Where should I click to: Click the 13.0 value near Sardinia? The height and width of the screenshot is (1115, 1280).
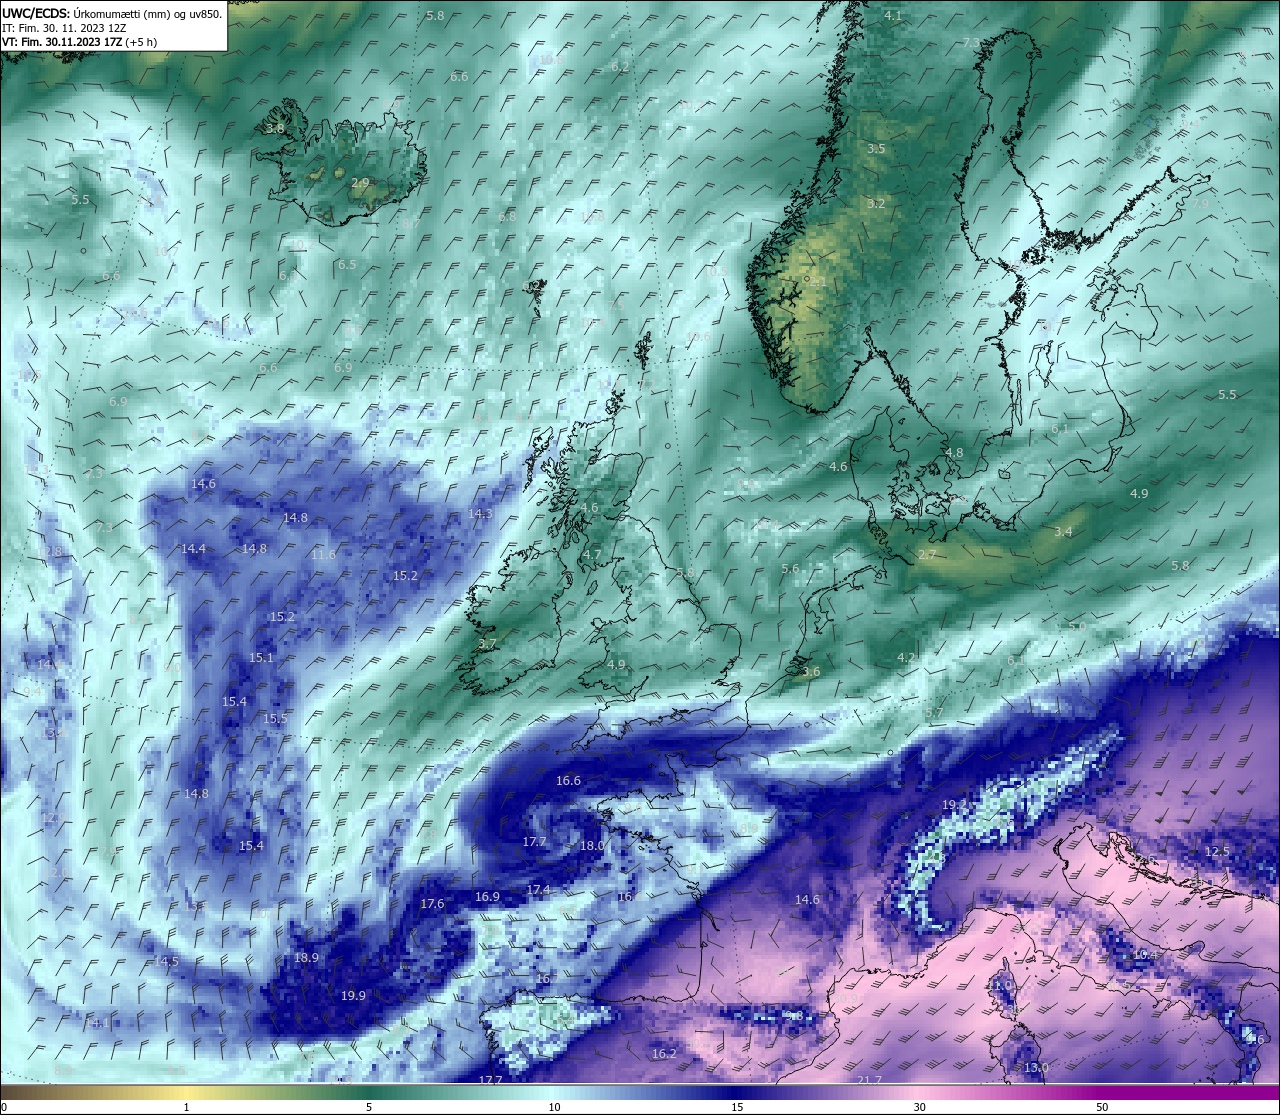point(1036,1067)
